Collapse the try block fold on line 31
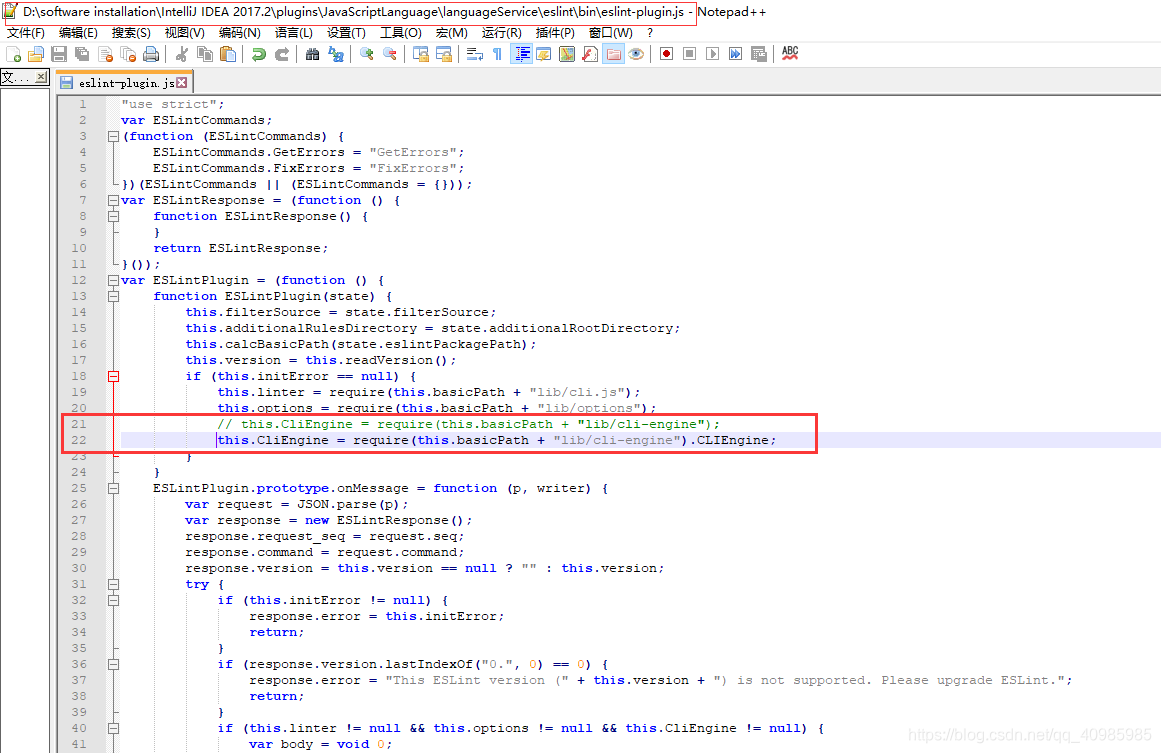 point(113,583)
